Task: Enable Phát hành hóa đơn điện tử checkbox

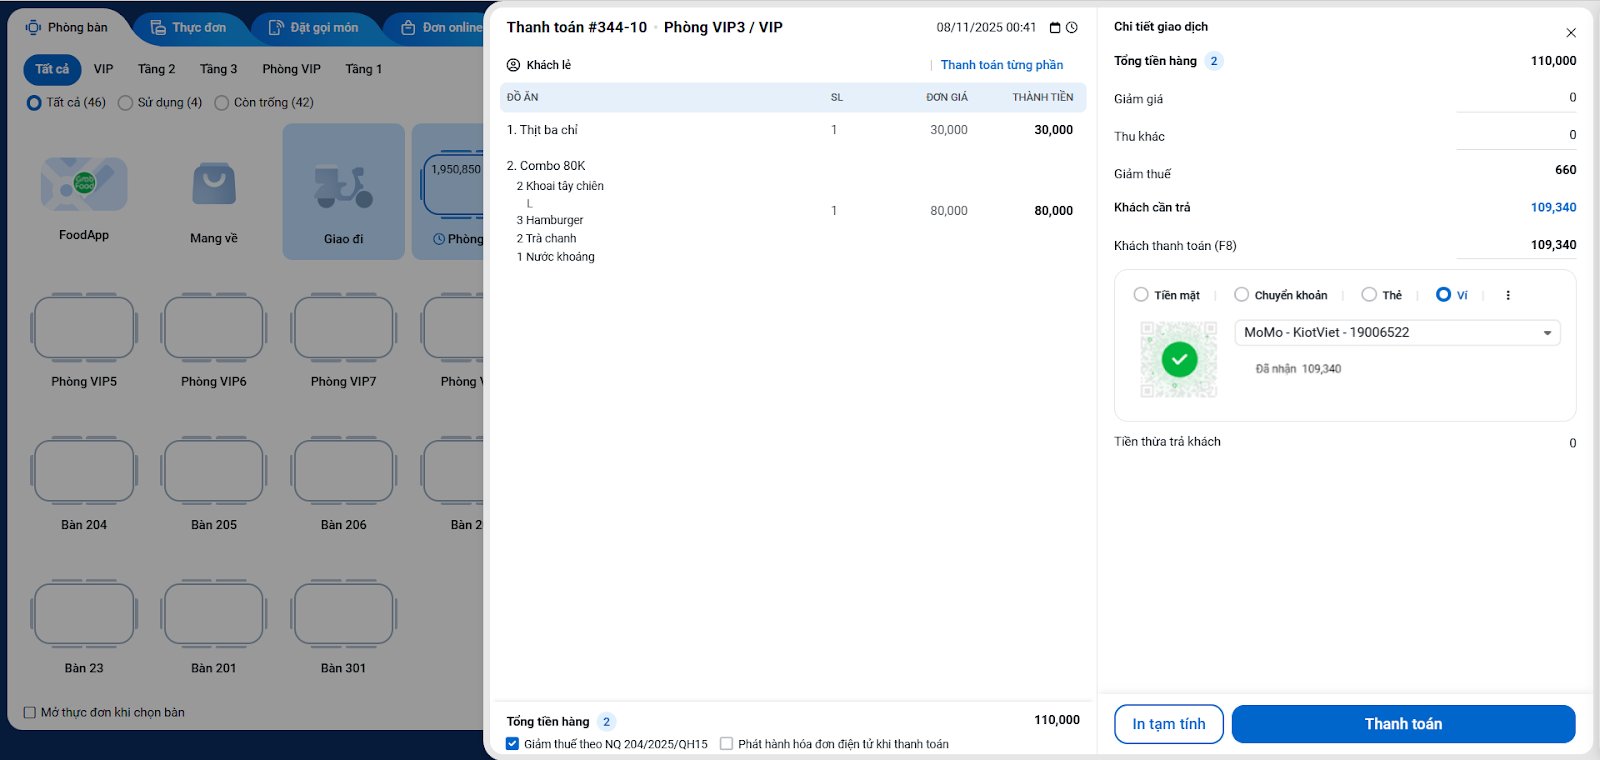Action: click(727, 744)
